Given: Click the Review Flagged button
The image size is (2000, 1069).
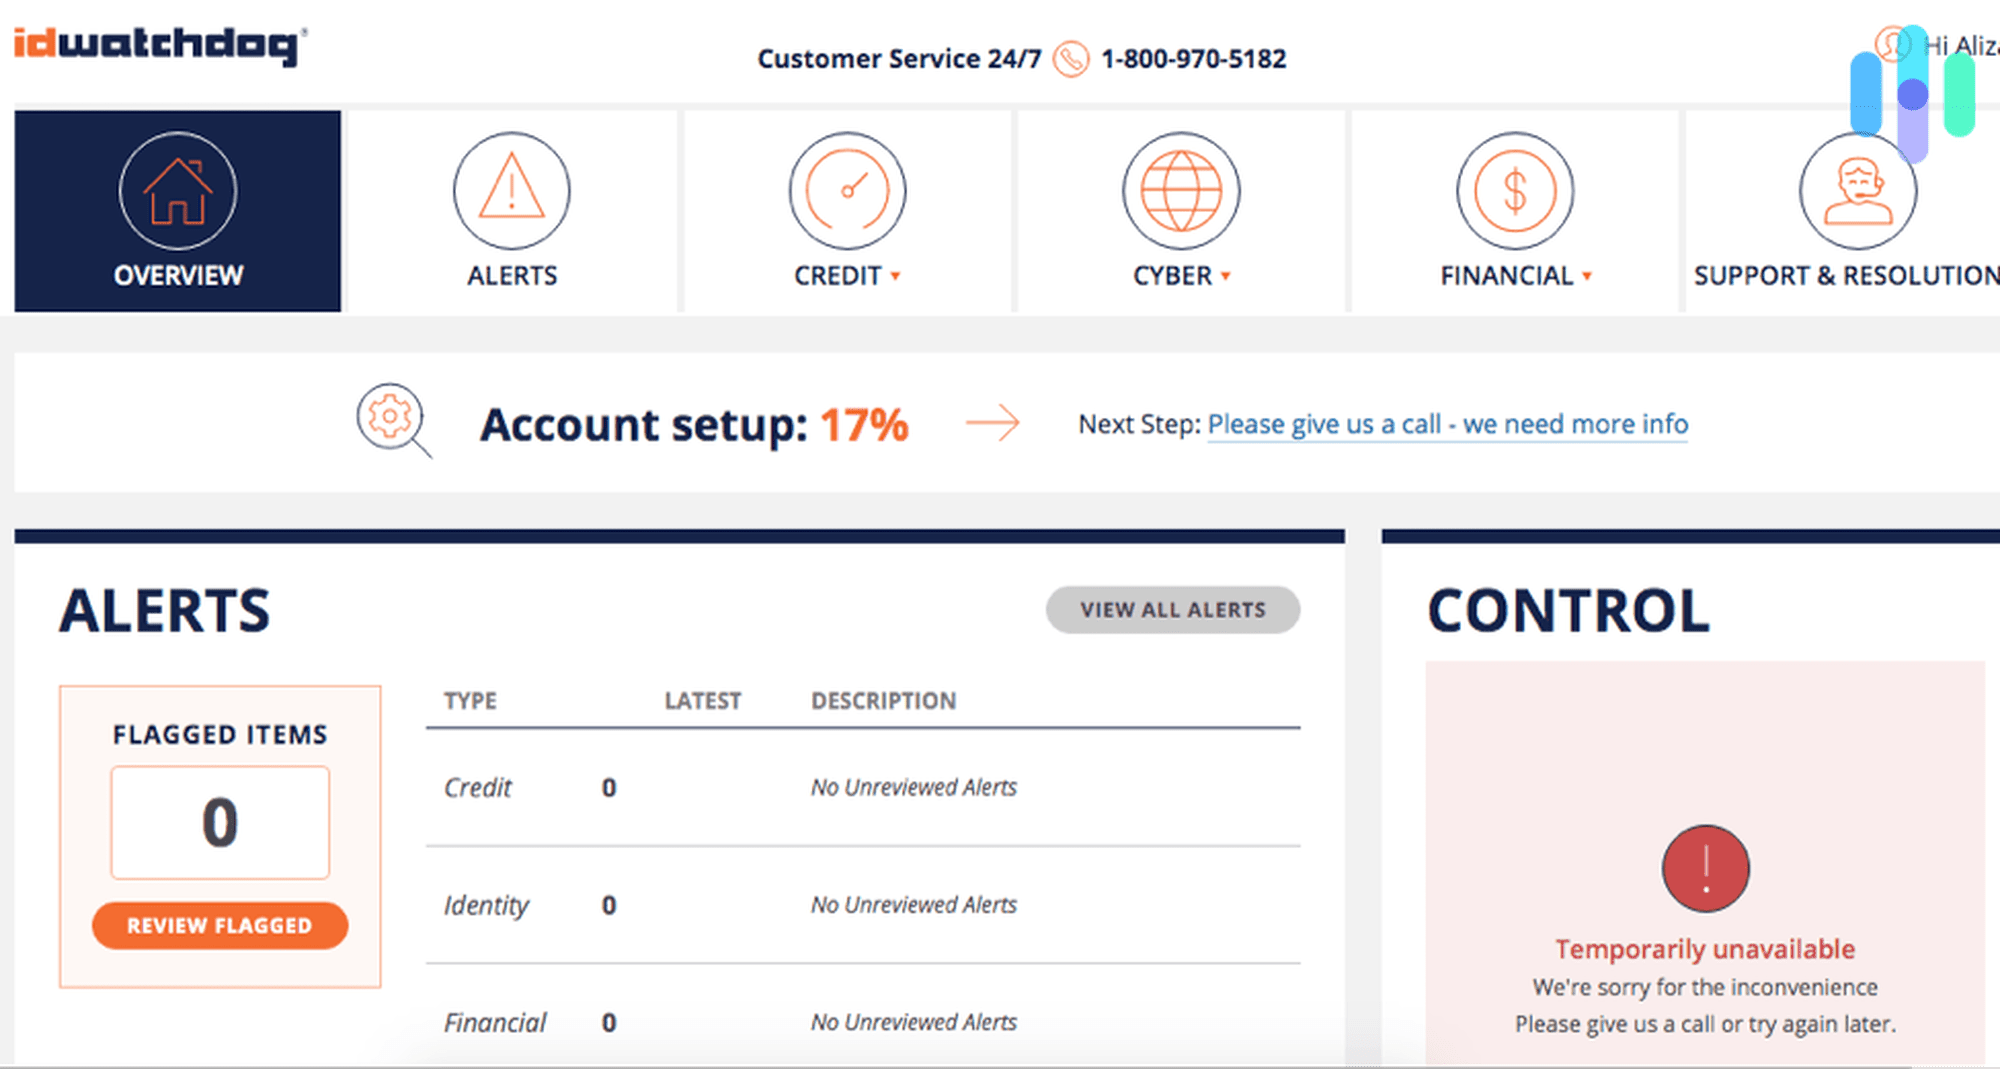Looking at the screenshot, I should [x=219, y=925].
